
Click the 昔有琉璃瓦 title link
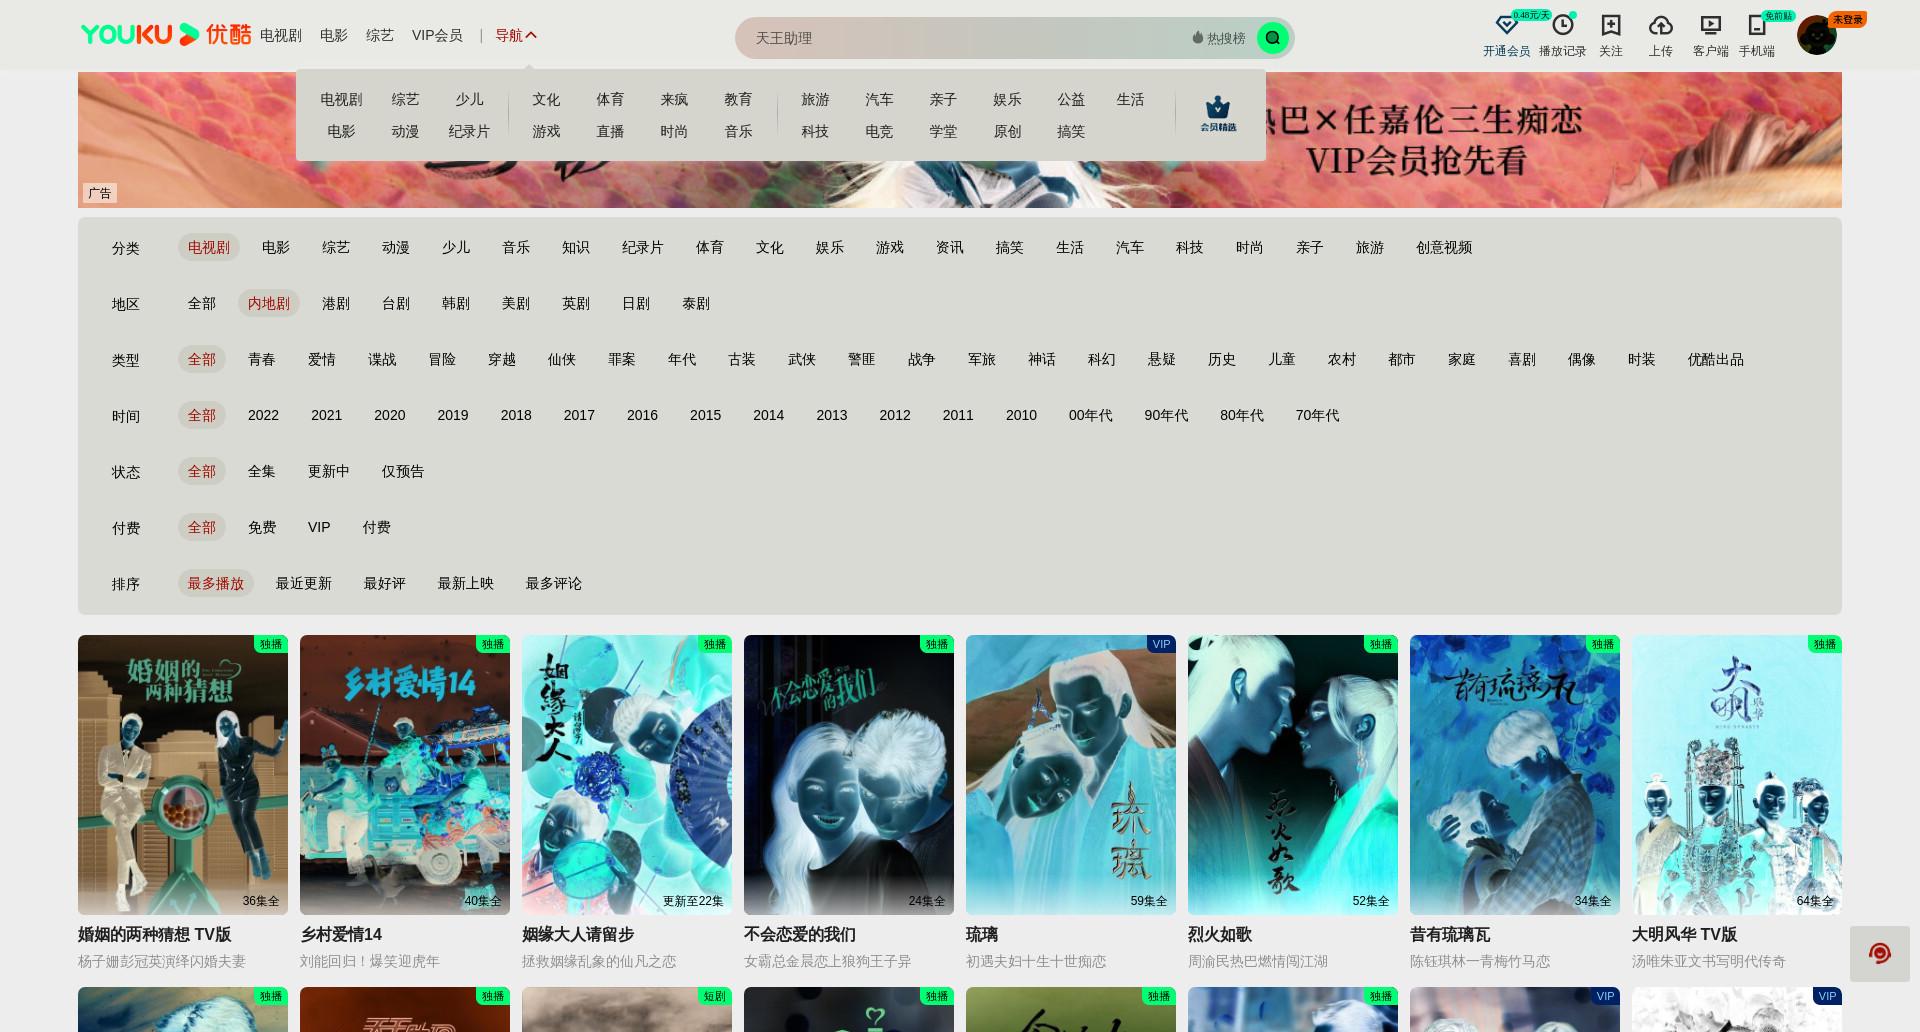(x=1450, y=934)
